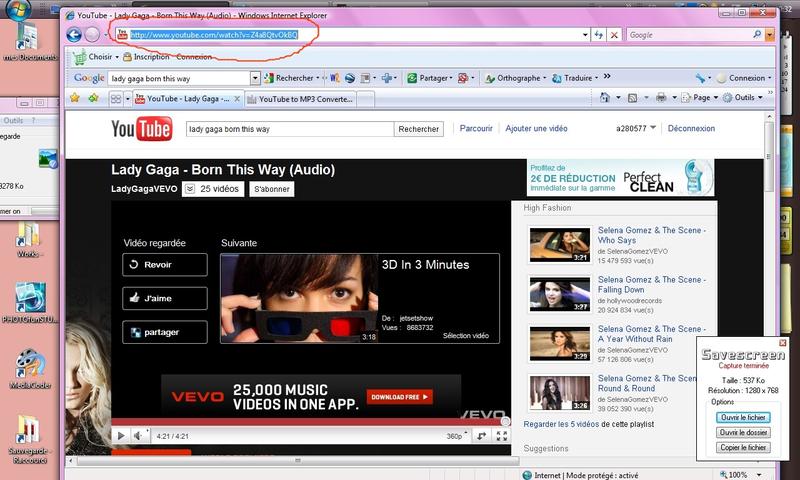The image size is (800, 480).
Task: Click the YouTube search input field
Action: (289, 129)
